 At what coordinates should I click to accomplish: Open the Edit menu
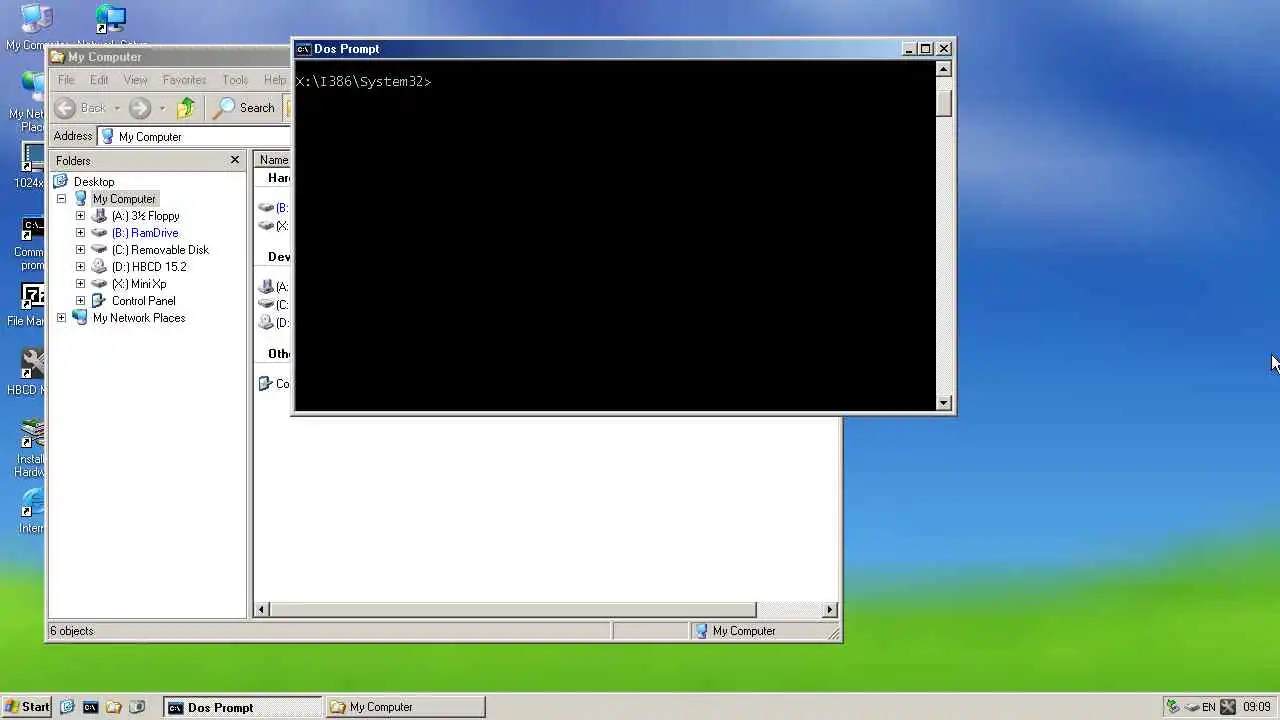tap(99, 80)
